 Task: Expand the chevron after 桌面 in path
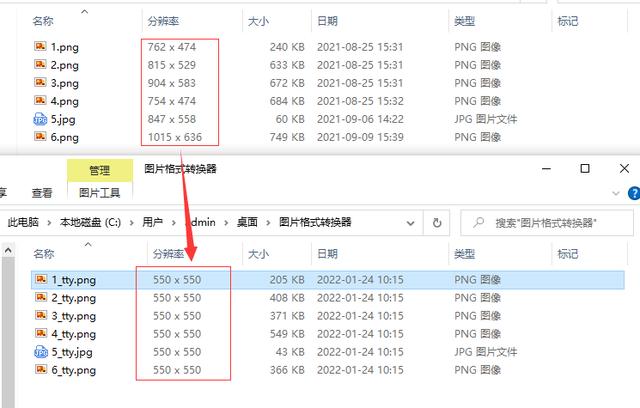point(269,223)
